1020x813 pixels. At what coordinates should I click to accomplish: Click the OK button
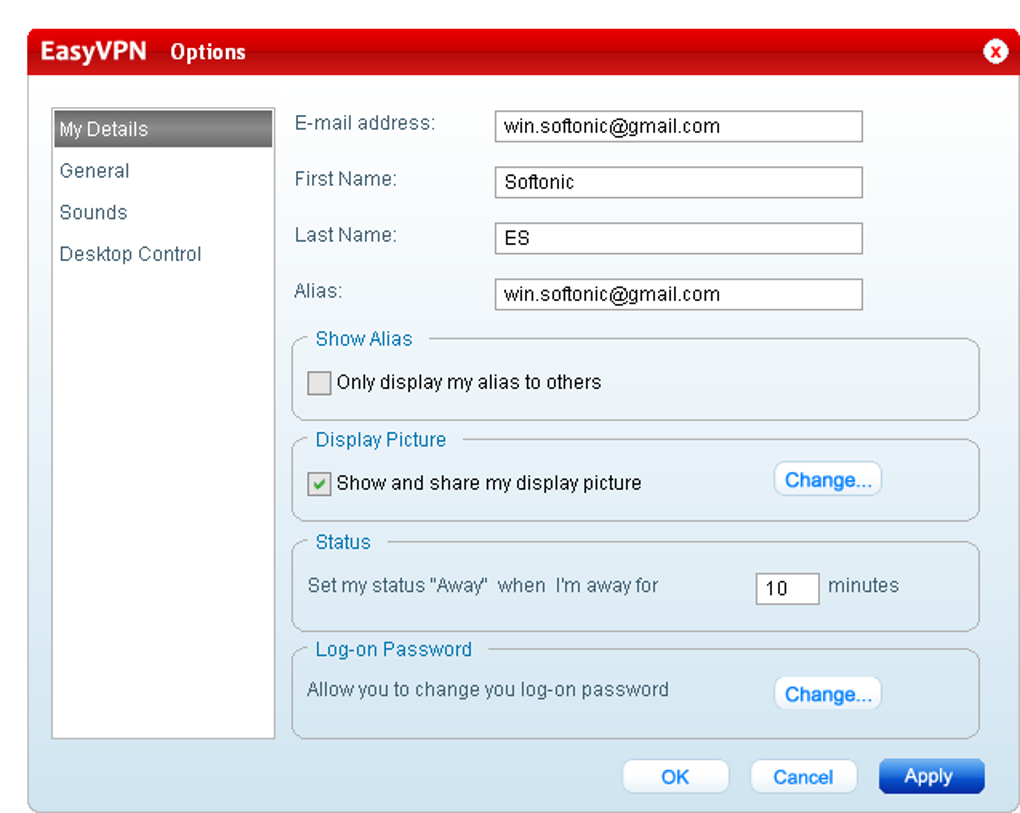pos(675,777)
